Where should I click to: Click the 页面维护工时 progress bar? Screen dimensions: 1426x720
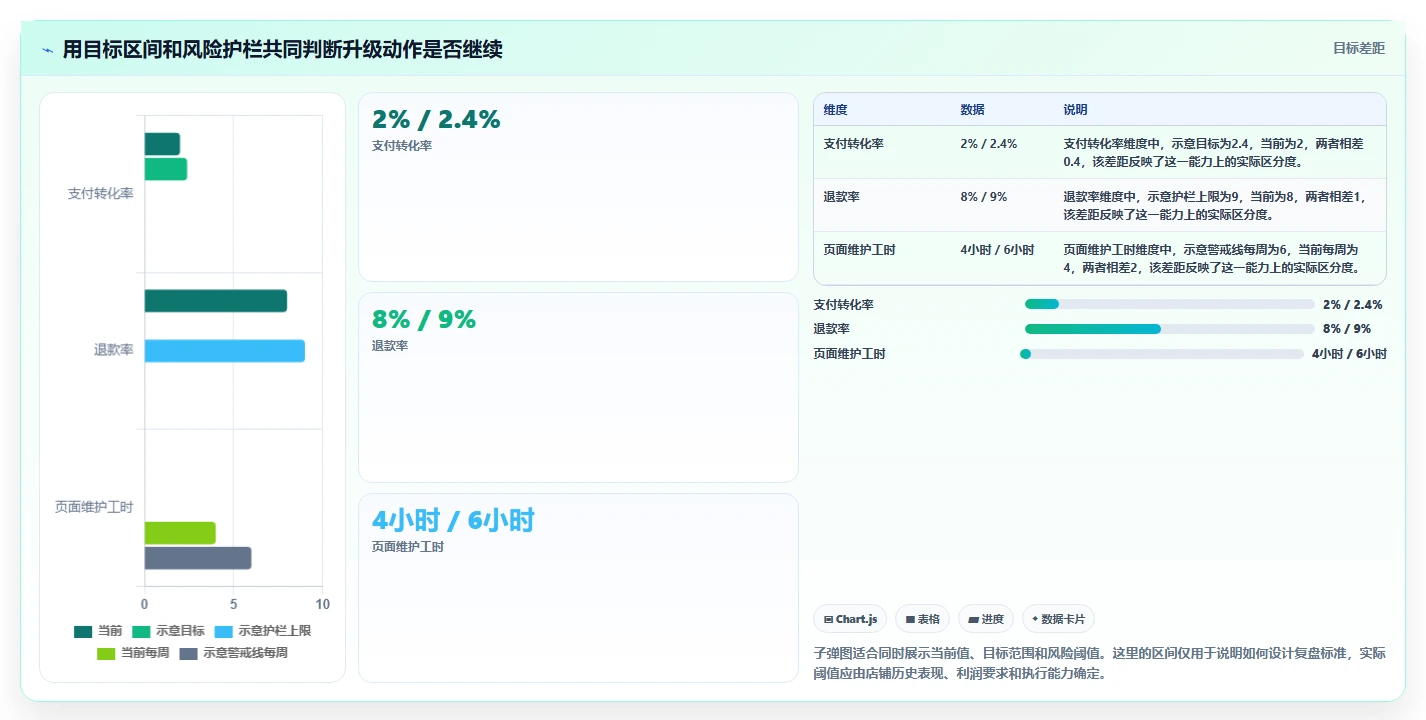pos(1162,353)
